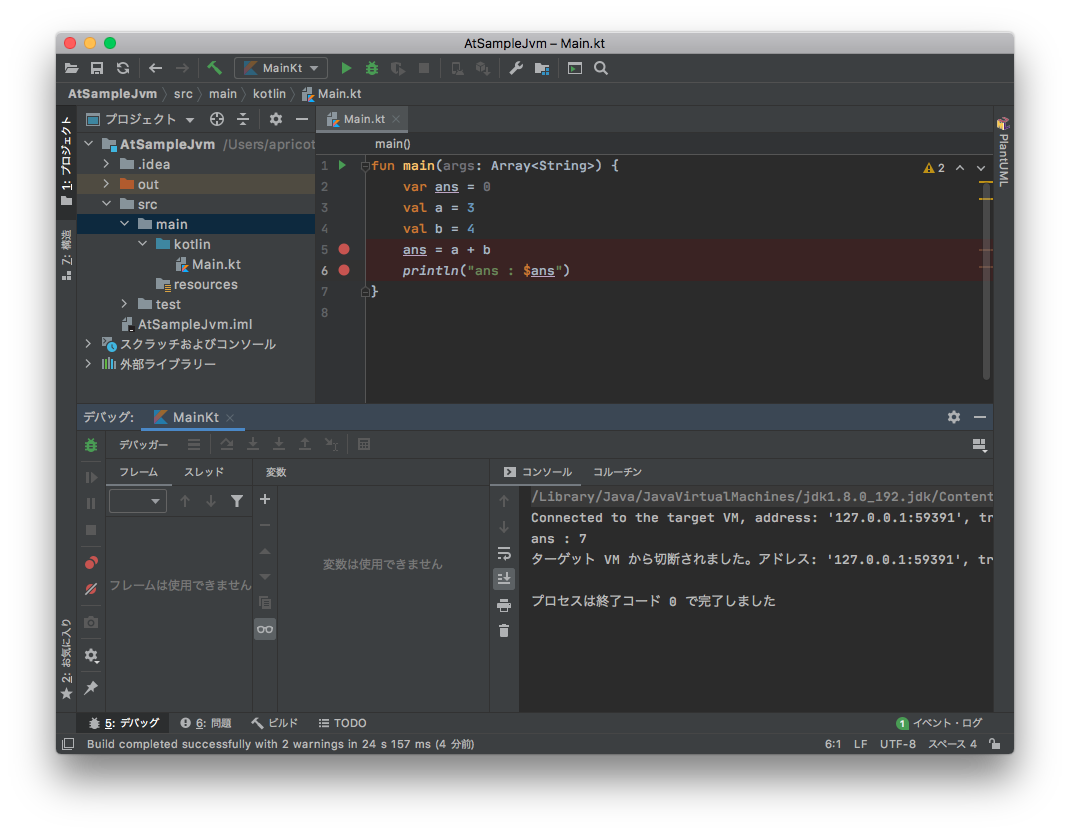This screenshot has height=834, width=1070.
Task: Switch to the スレッド tab
Action: click(204, 472)
